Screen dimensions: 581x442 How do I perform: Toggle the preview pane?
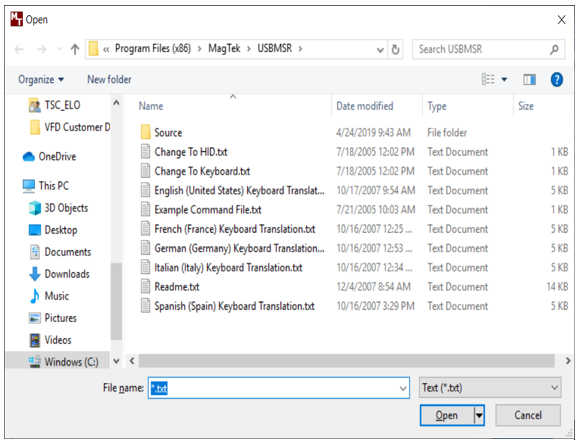coord(529,79)
